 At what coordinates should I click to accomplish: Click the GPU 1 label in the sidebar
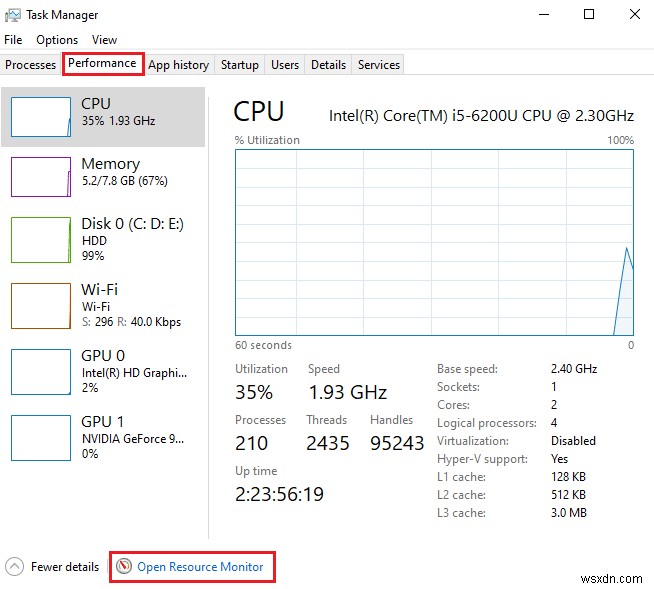(103, 422)
